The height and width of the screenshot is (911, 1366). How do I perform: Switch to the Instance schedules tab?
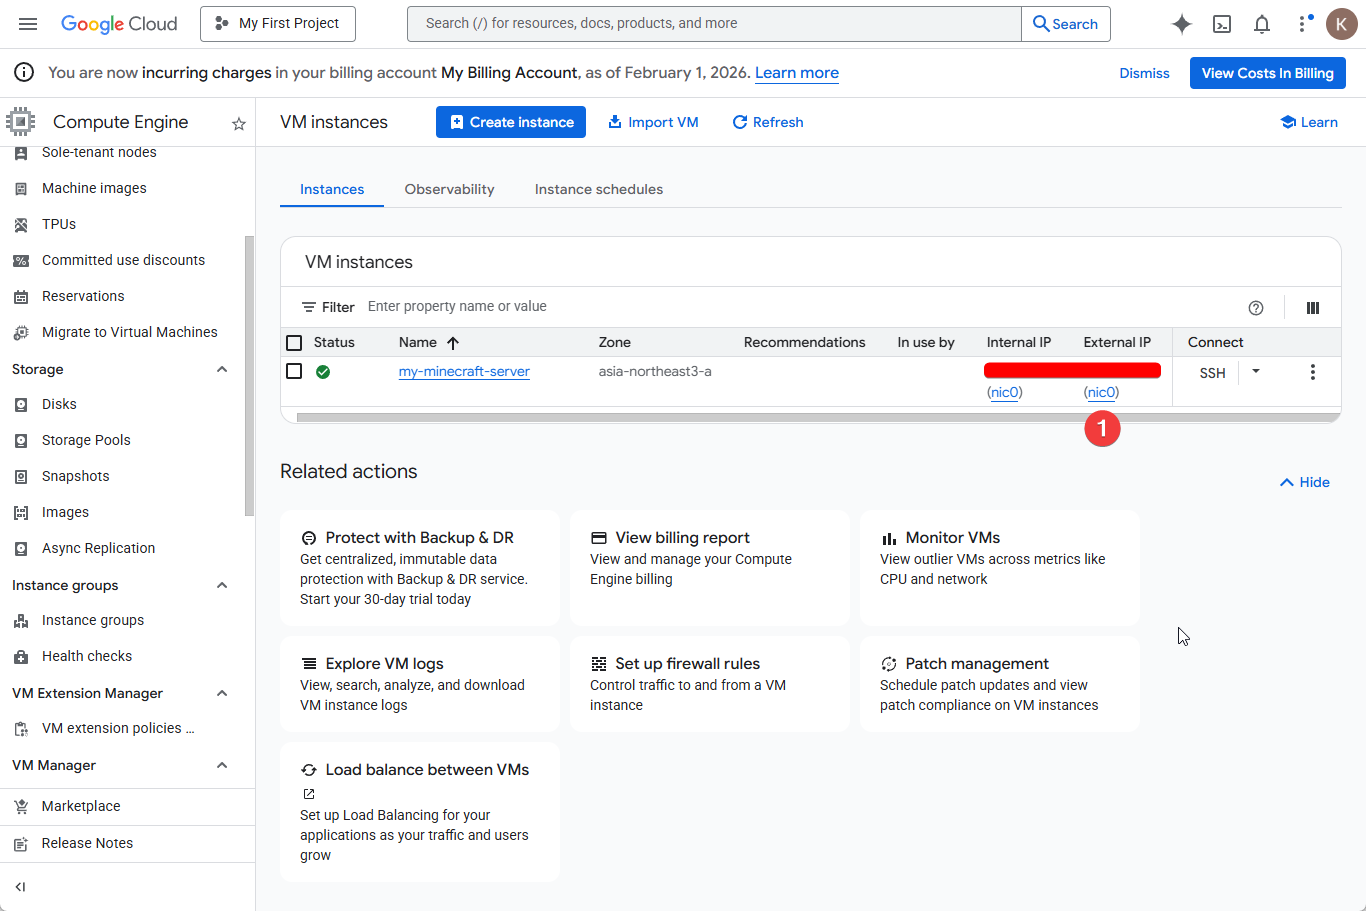(x=599, y=189)
